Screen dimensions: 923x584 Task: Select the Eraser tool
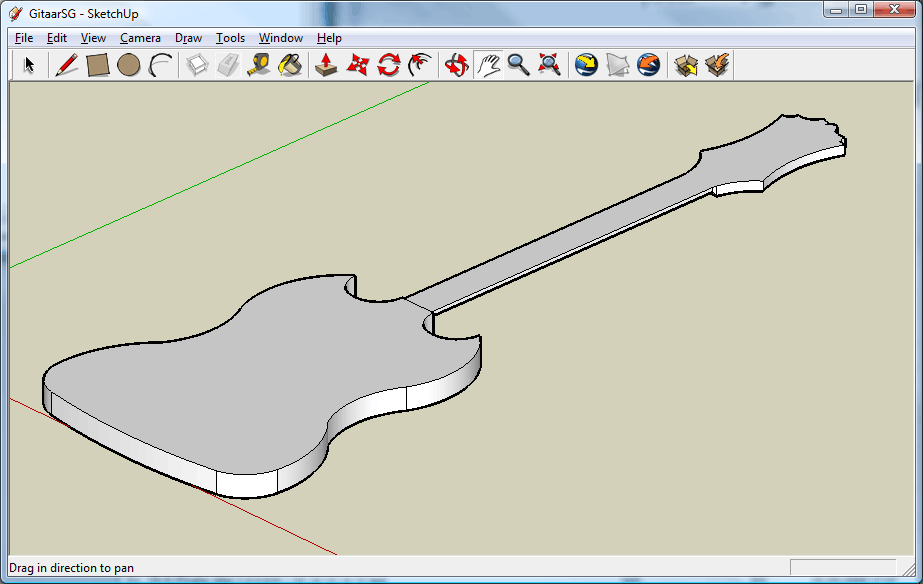(228, 65)
